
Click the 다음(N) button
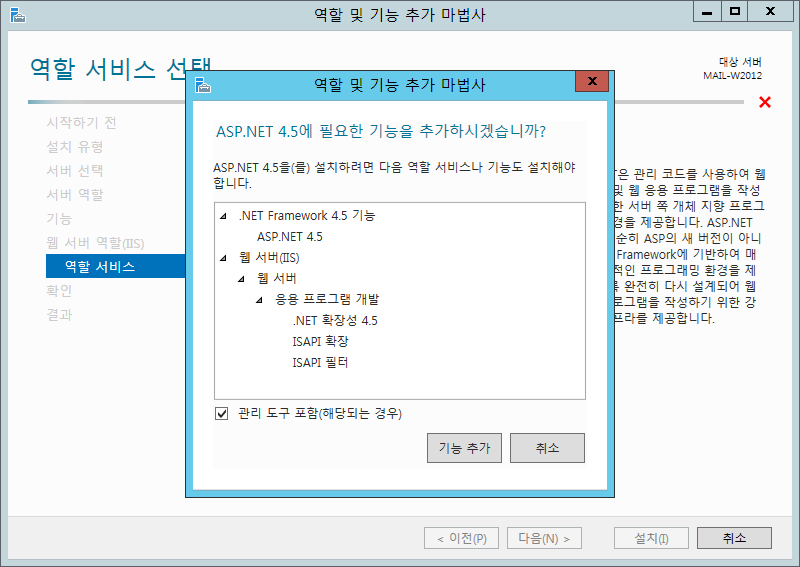tap(544, 538)
